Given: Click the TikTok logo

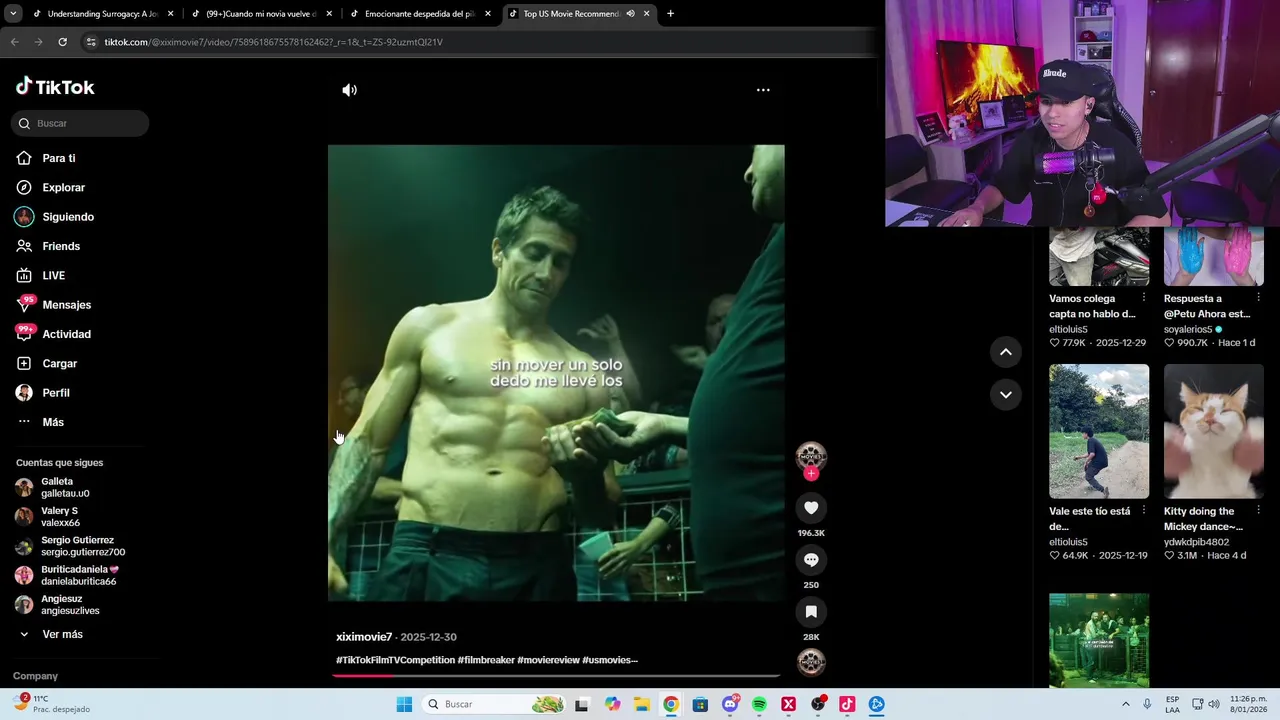Looking at the screenshot, I should (55, 87).
